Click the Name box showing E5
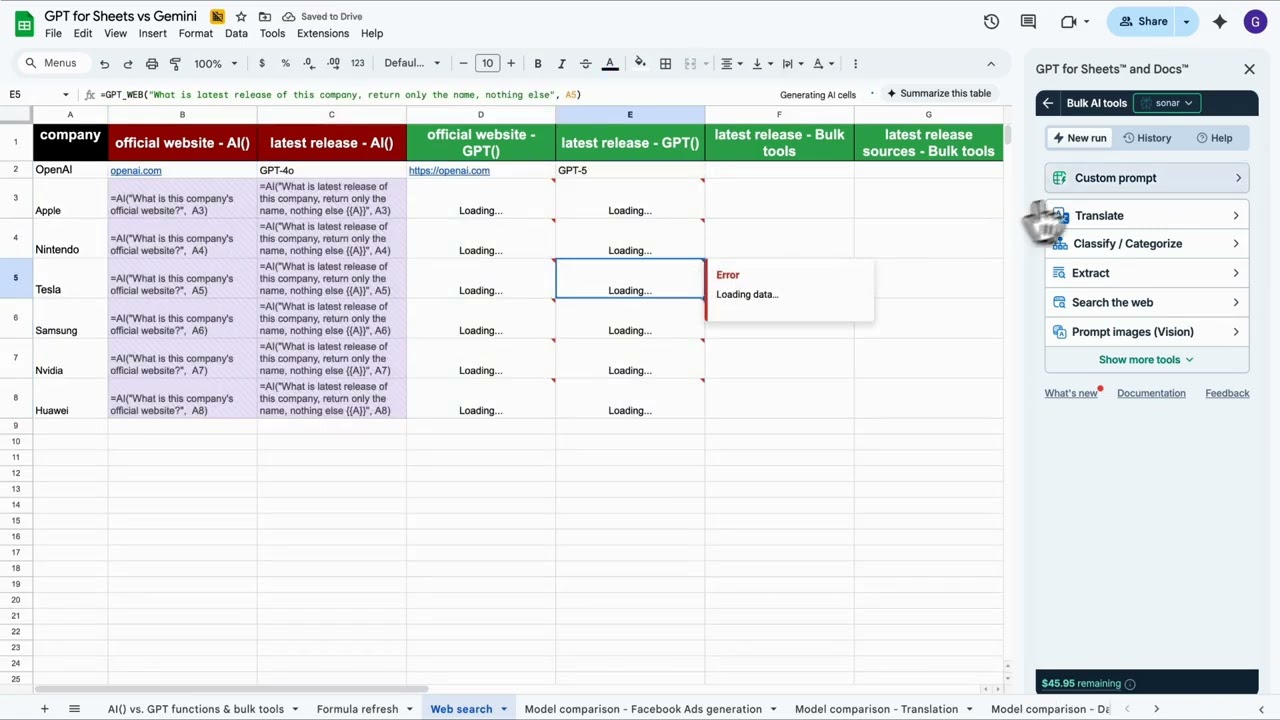 38,94
